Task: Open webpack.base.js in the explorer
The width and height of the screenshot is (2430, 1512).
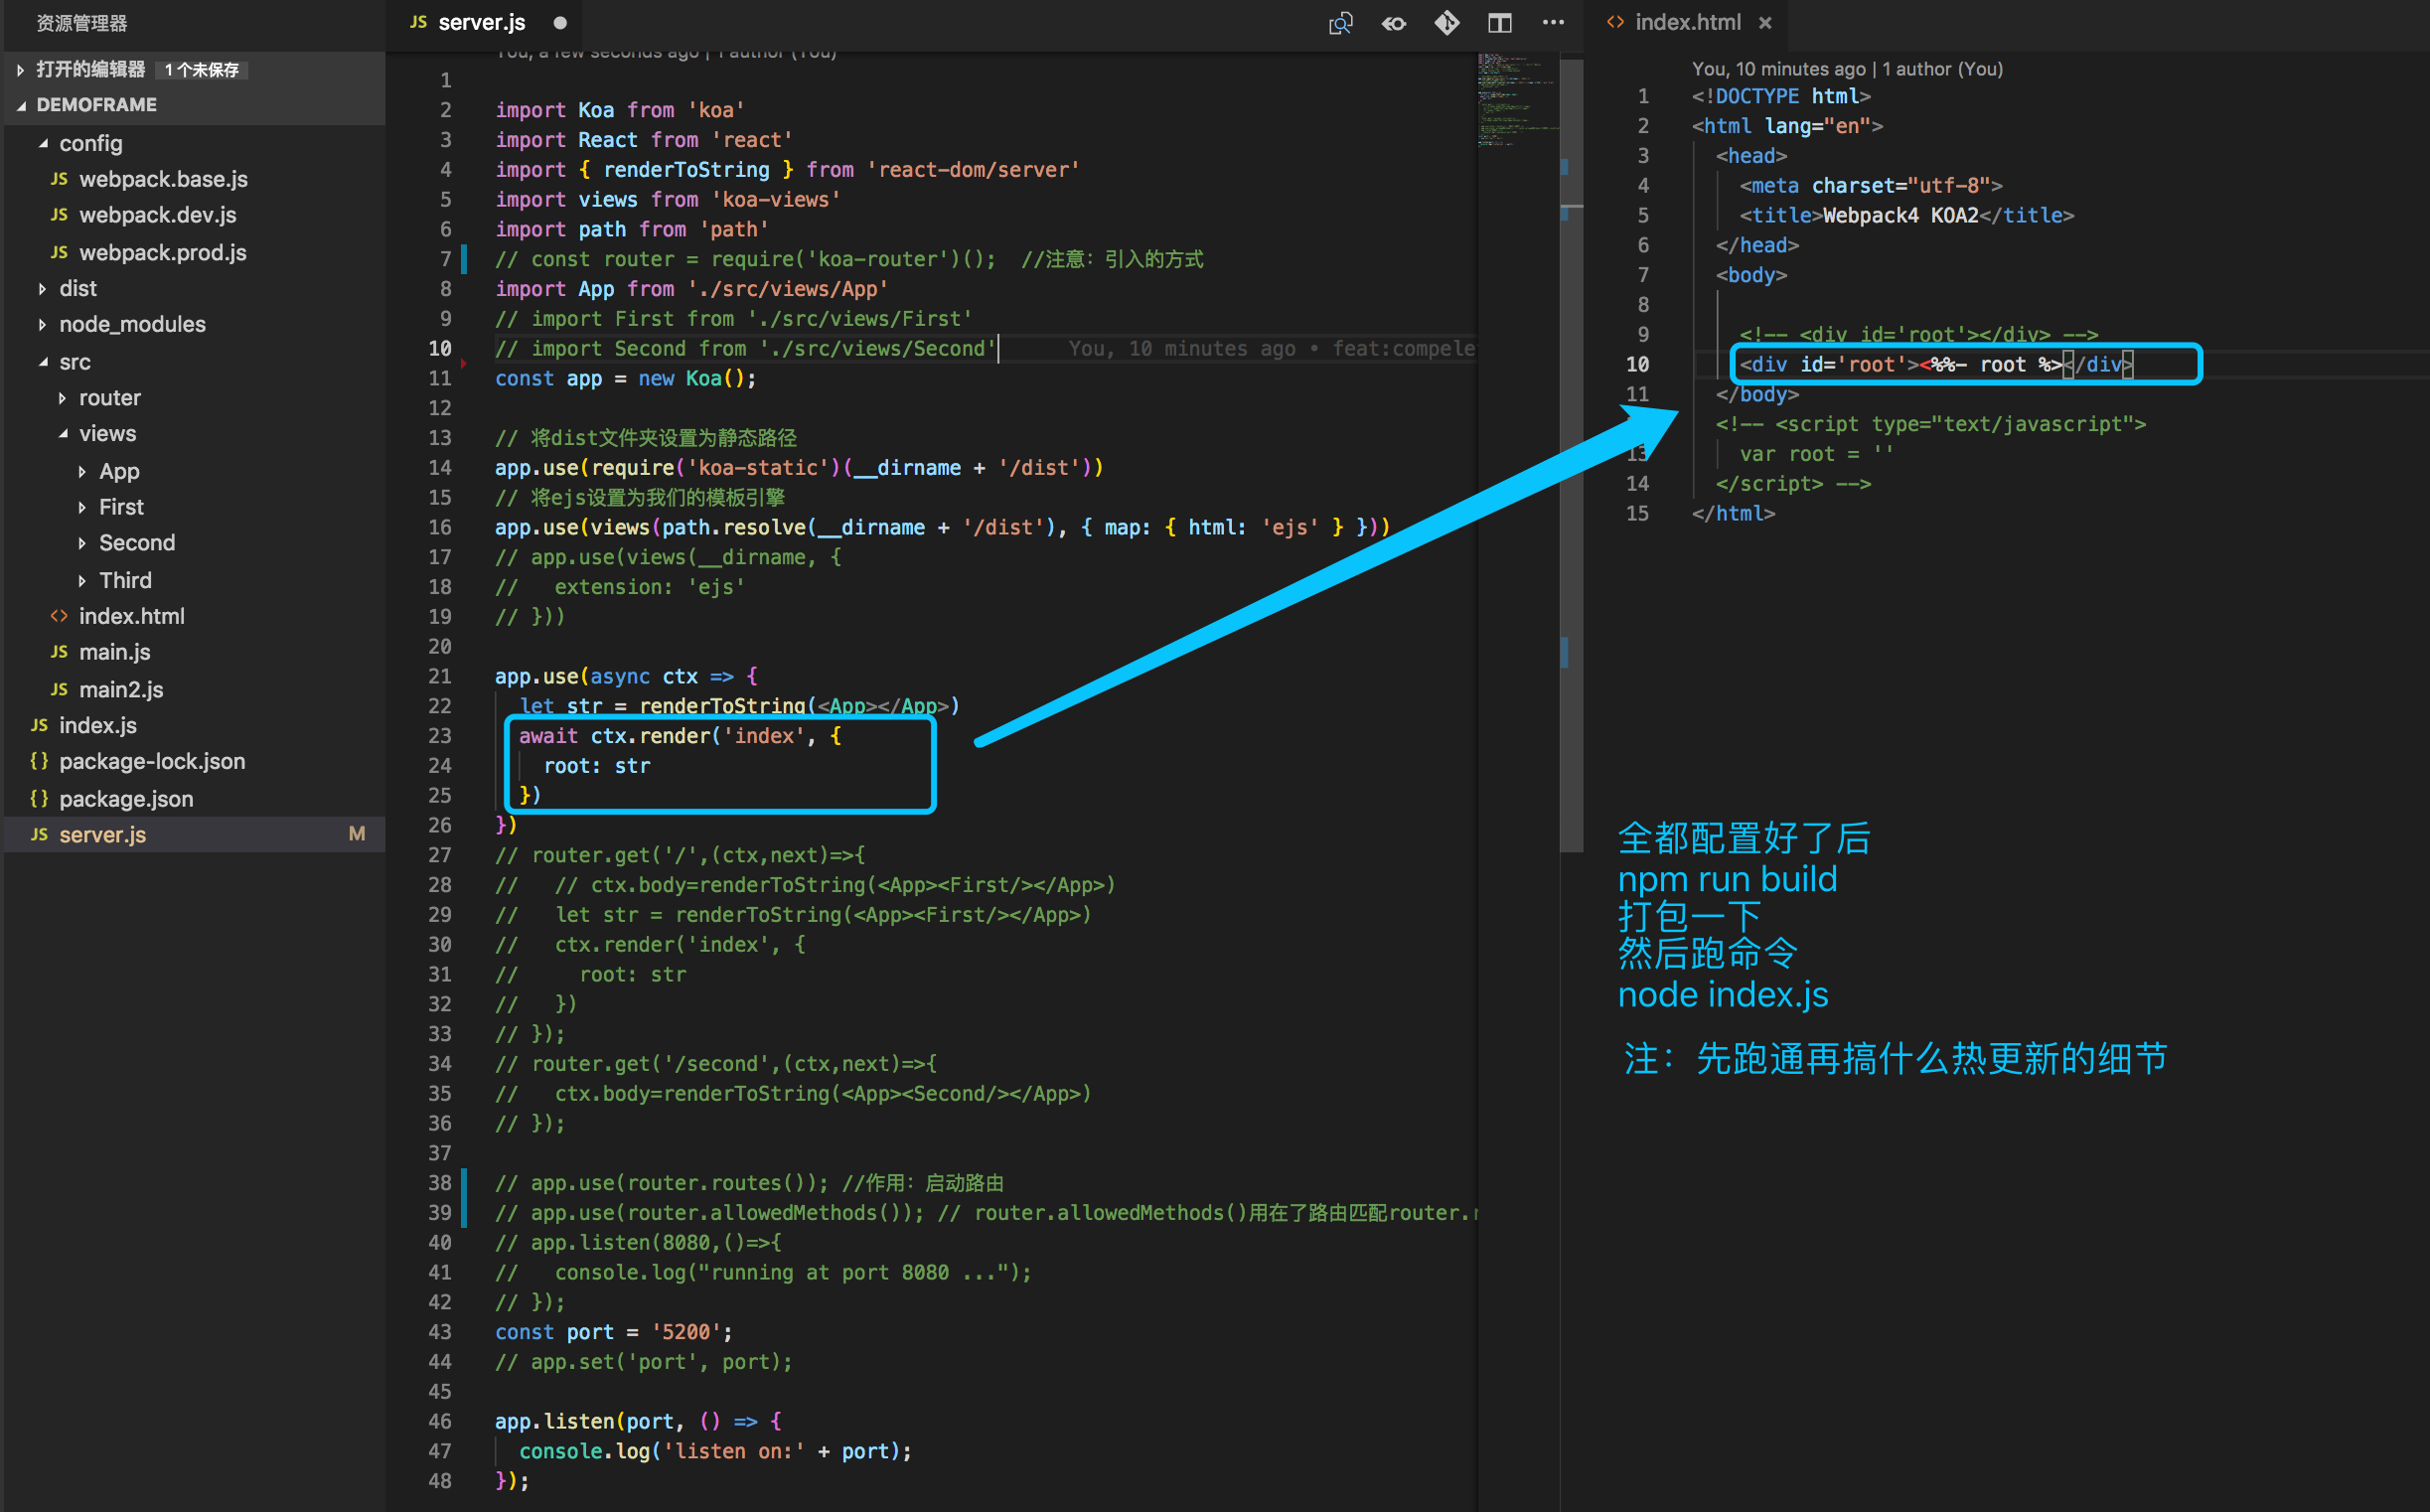Action: click(x=194, y=179)
